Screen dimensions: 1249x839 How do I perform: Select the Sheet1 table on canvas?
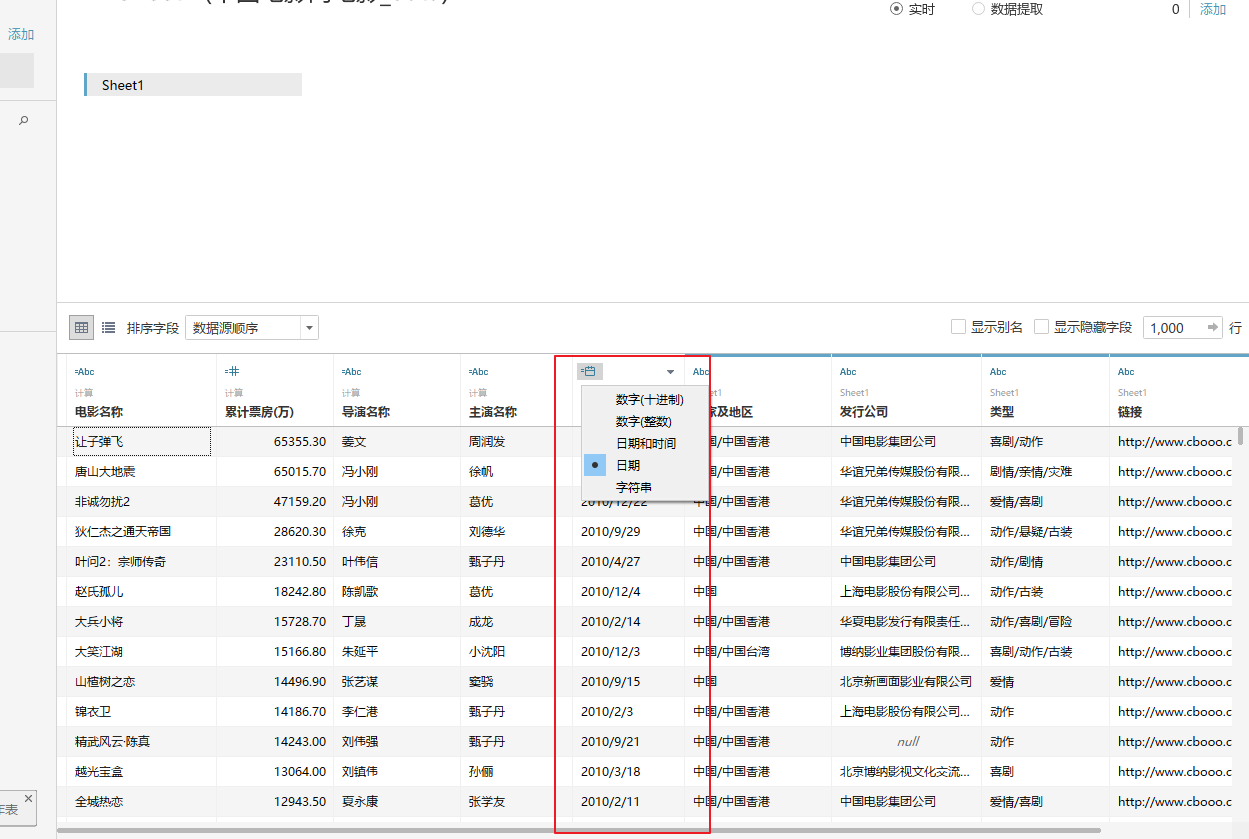tap(193, 85)
